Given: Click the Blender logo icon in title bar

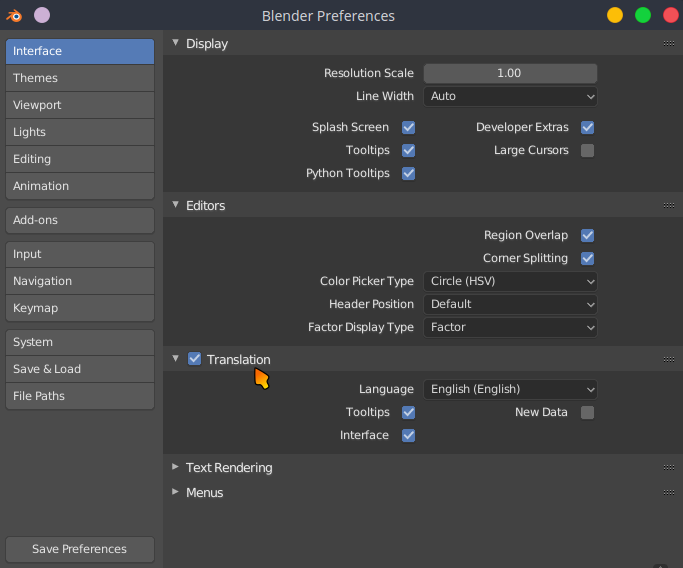Looking at the screenshot, I should point(14,16).
